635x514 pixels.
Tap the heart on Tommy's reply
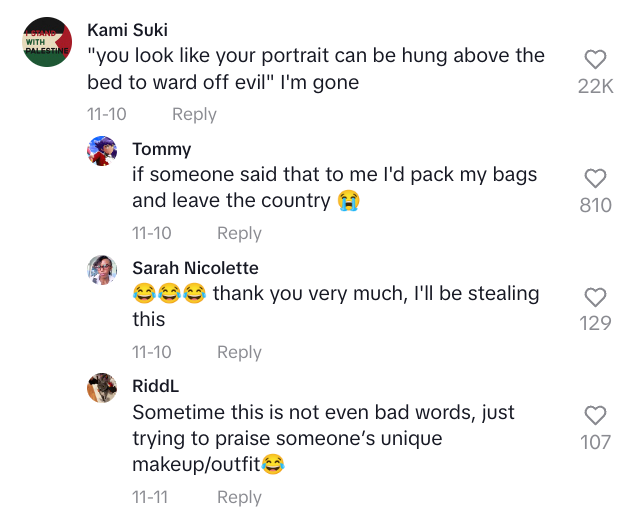point(595,179)
